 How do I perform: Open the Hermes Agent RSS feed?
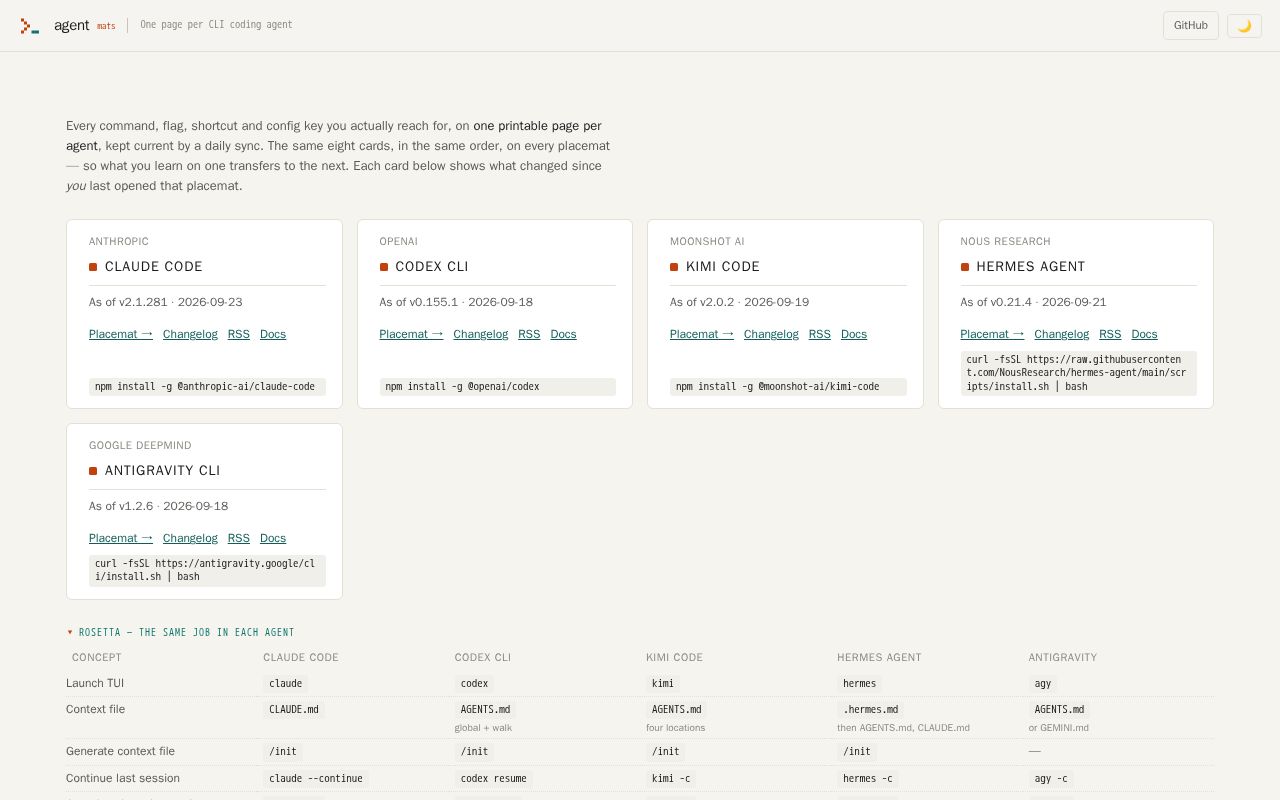(1110, 334)
